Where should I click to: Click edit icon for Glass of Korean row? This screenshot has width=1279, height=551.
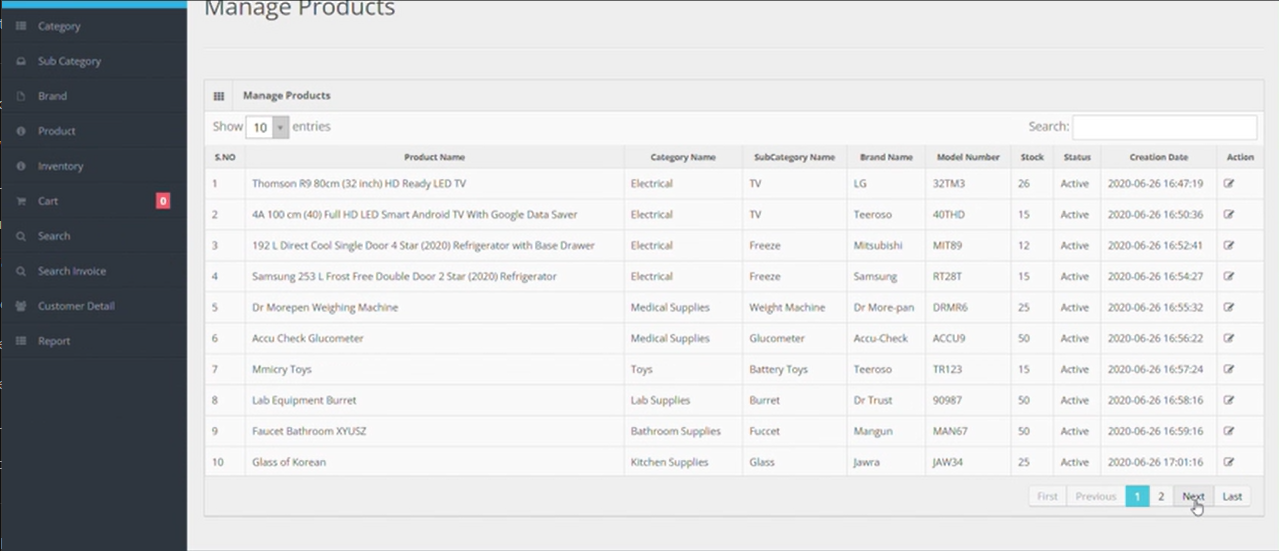pos(1229,462)
